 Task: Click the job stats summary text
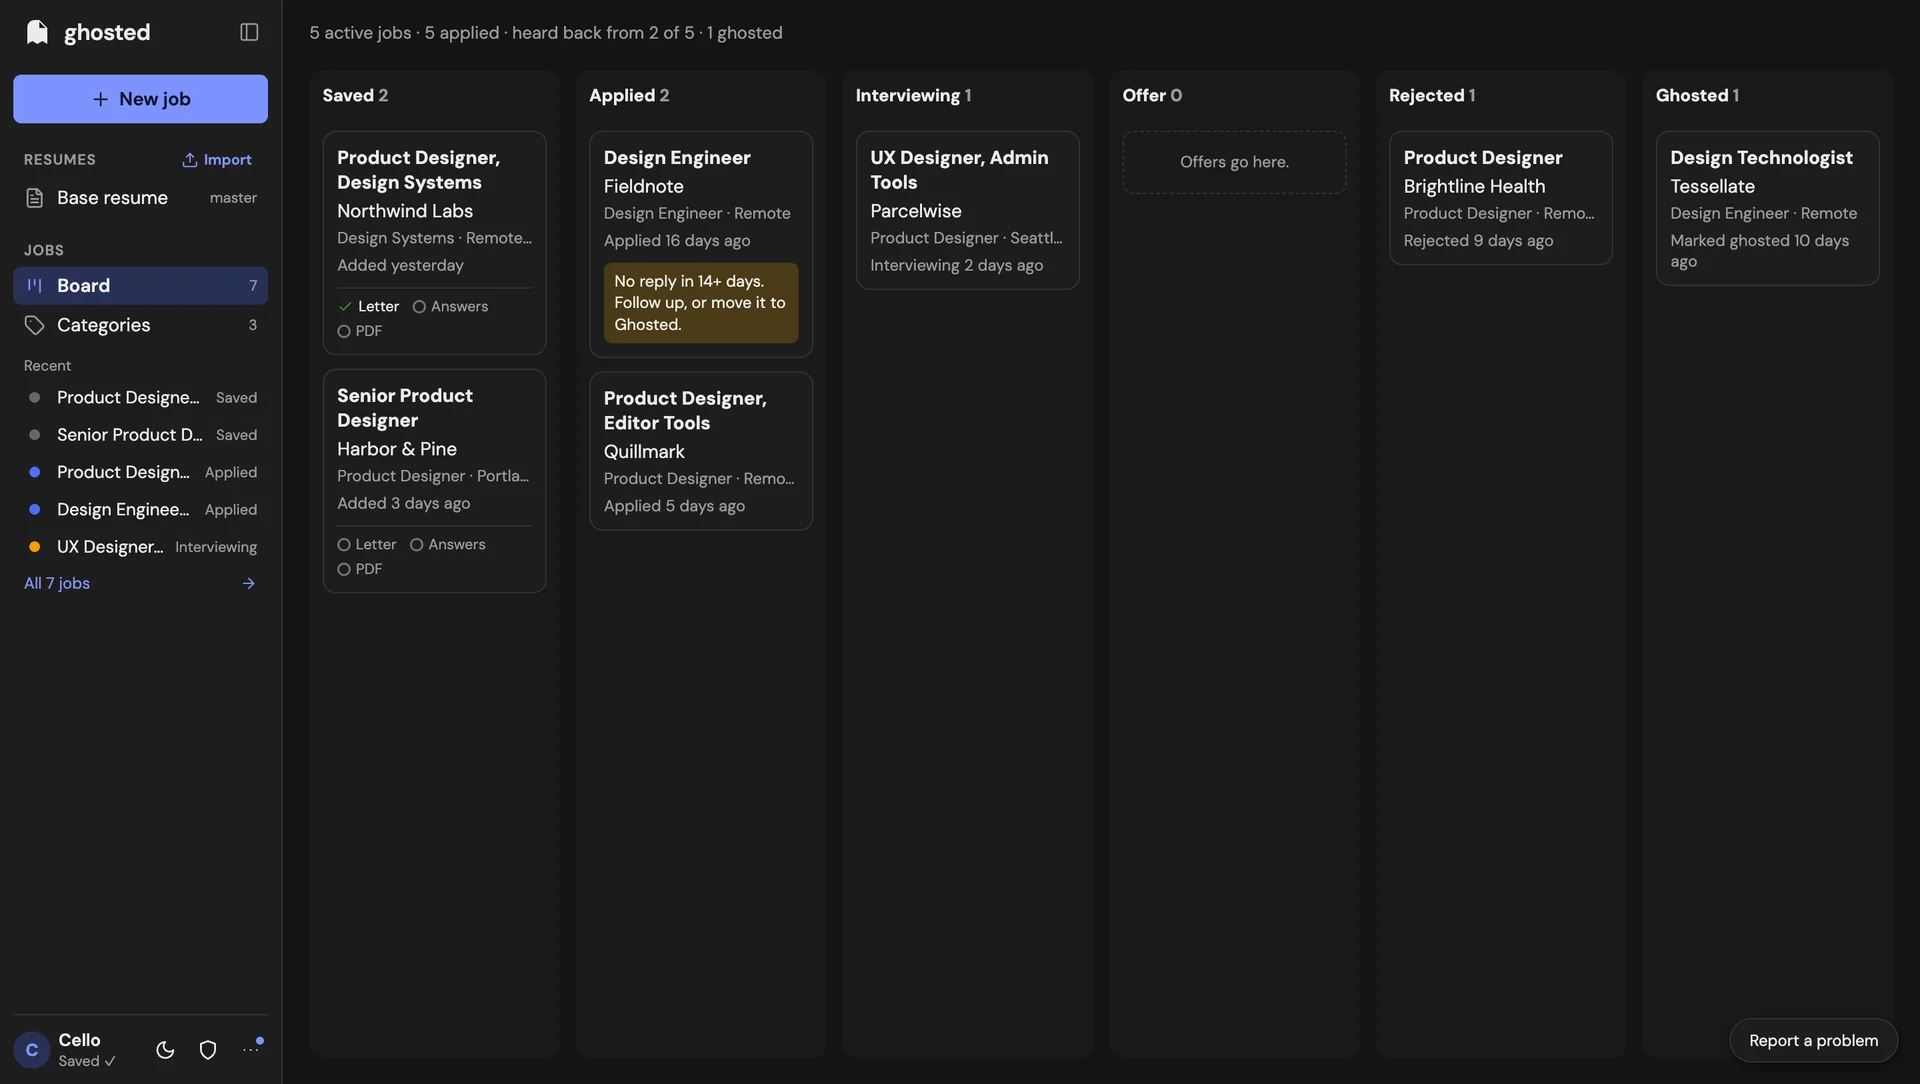click(x=546, y=33)
